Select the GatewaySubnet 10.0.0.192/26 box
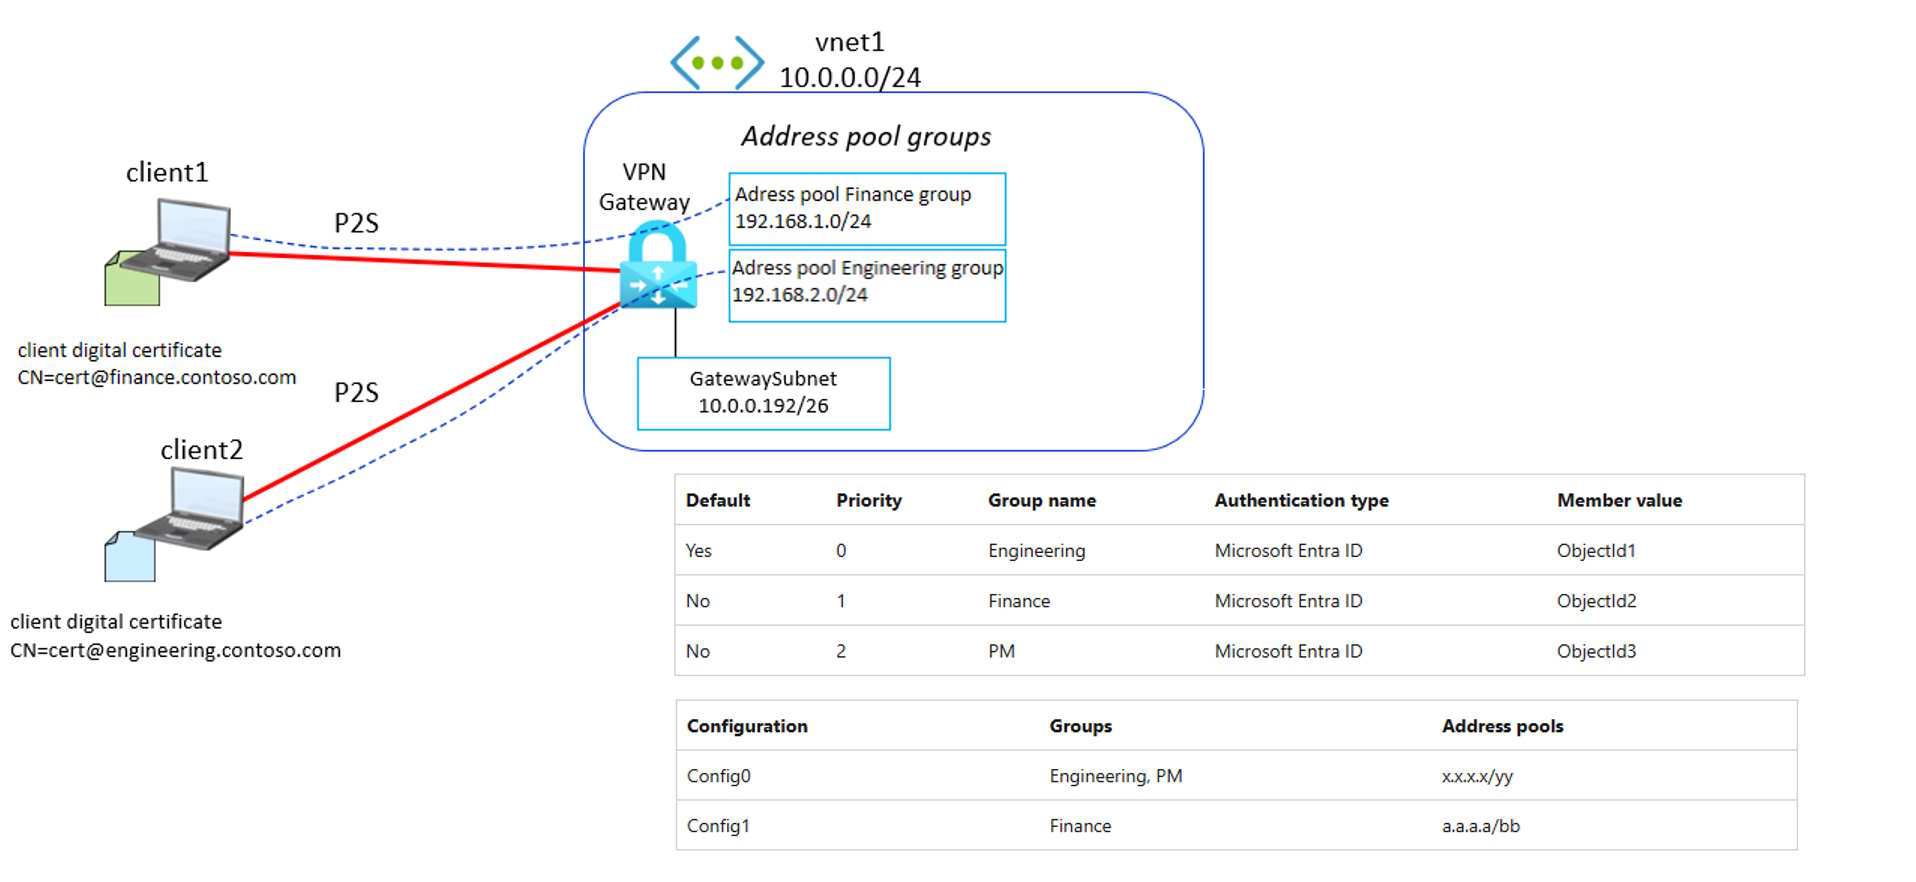This screenshot has width=1916, height=882. 763,393
